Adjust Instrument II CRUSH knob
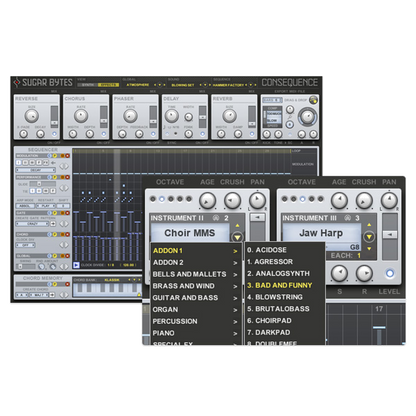Screen dimensions: 416x416 (x=232, y=201)
